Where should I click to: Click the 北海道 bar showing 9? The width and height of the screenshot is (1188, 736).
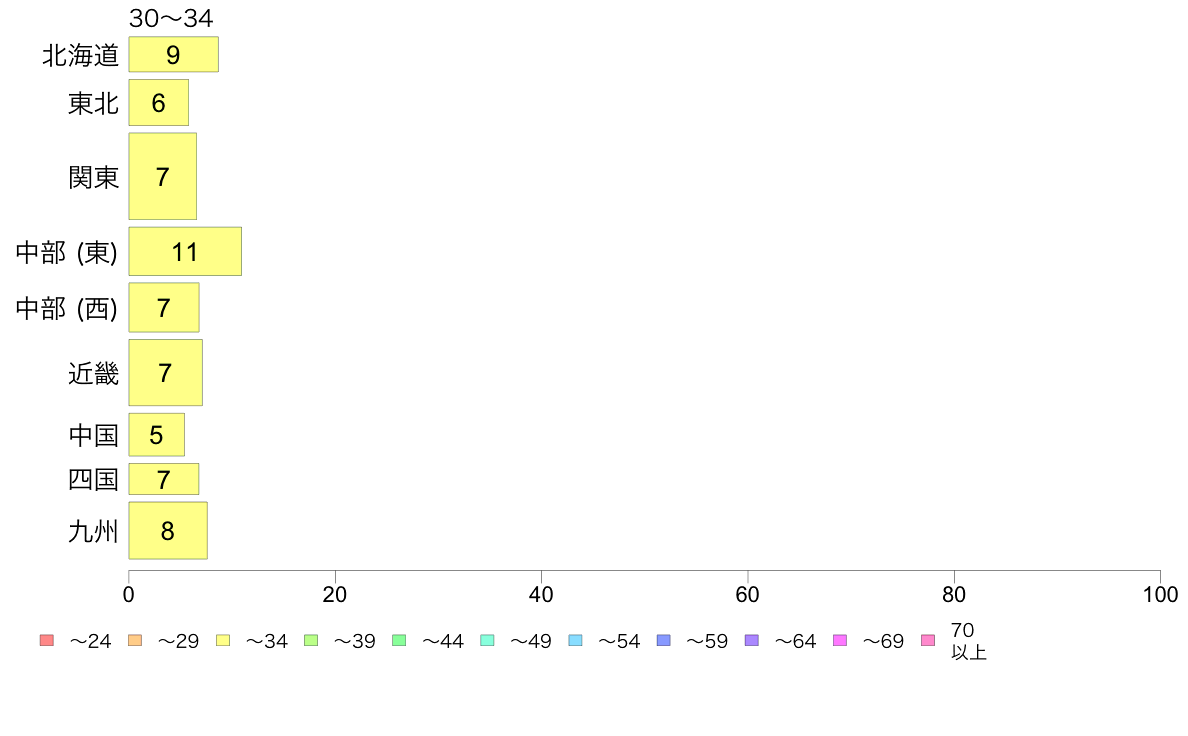pyautogui.click(x=174, y=55)
